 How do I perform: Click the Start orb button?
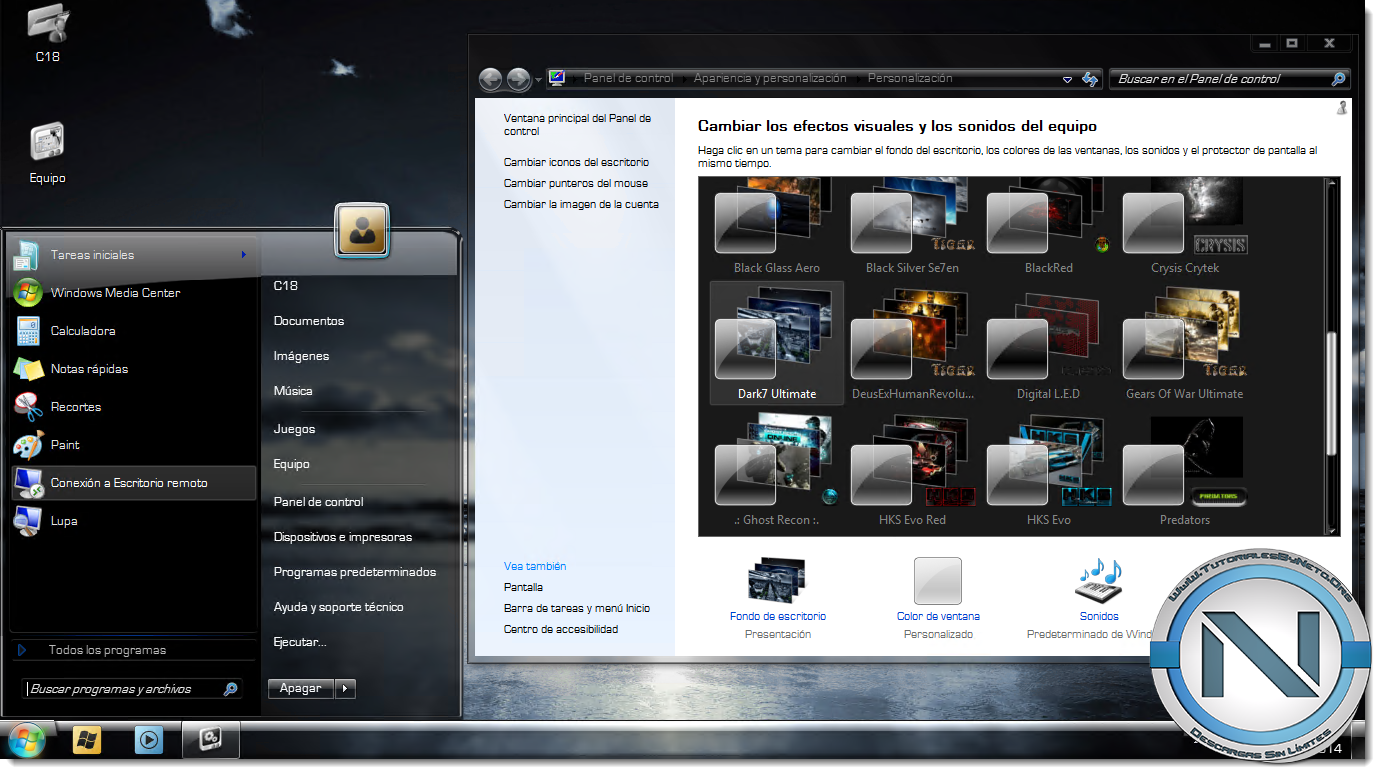pyautogui.click(x=26, y=741)
